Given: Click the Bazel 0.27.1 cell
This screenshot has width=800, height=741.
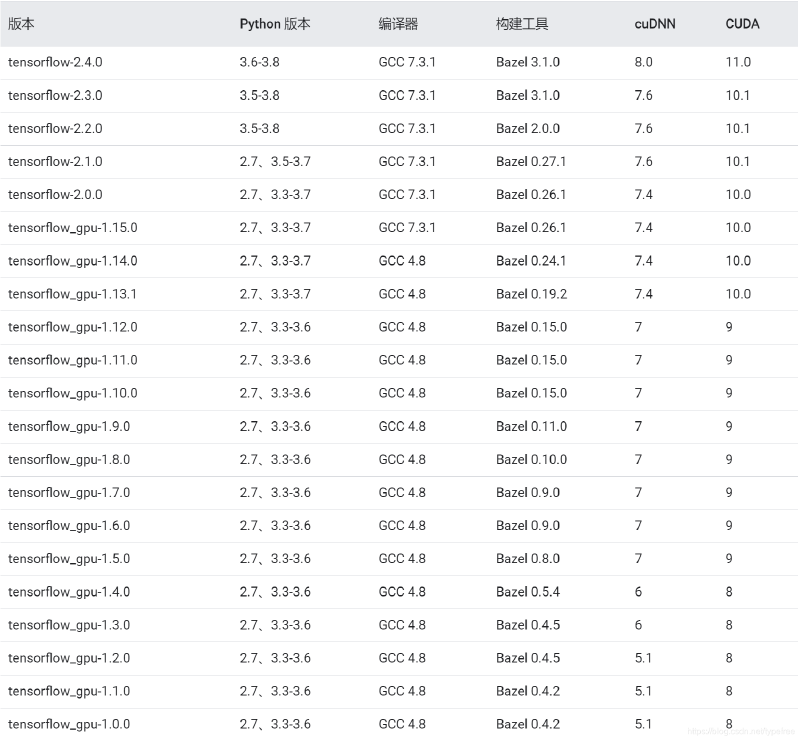Looking at the screenshot, I should click(x=531, y=162).
